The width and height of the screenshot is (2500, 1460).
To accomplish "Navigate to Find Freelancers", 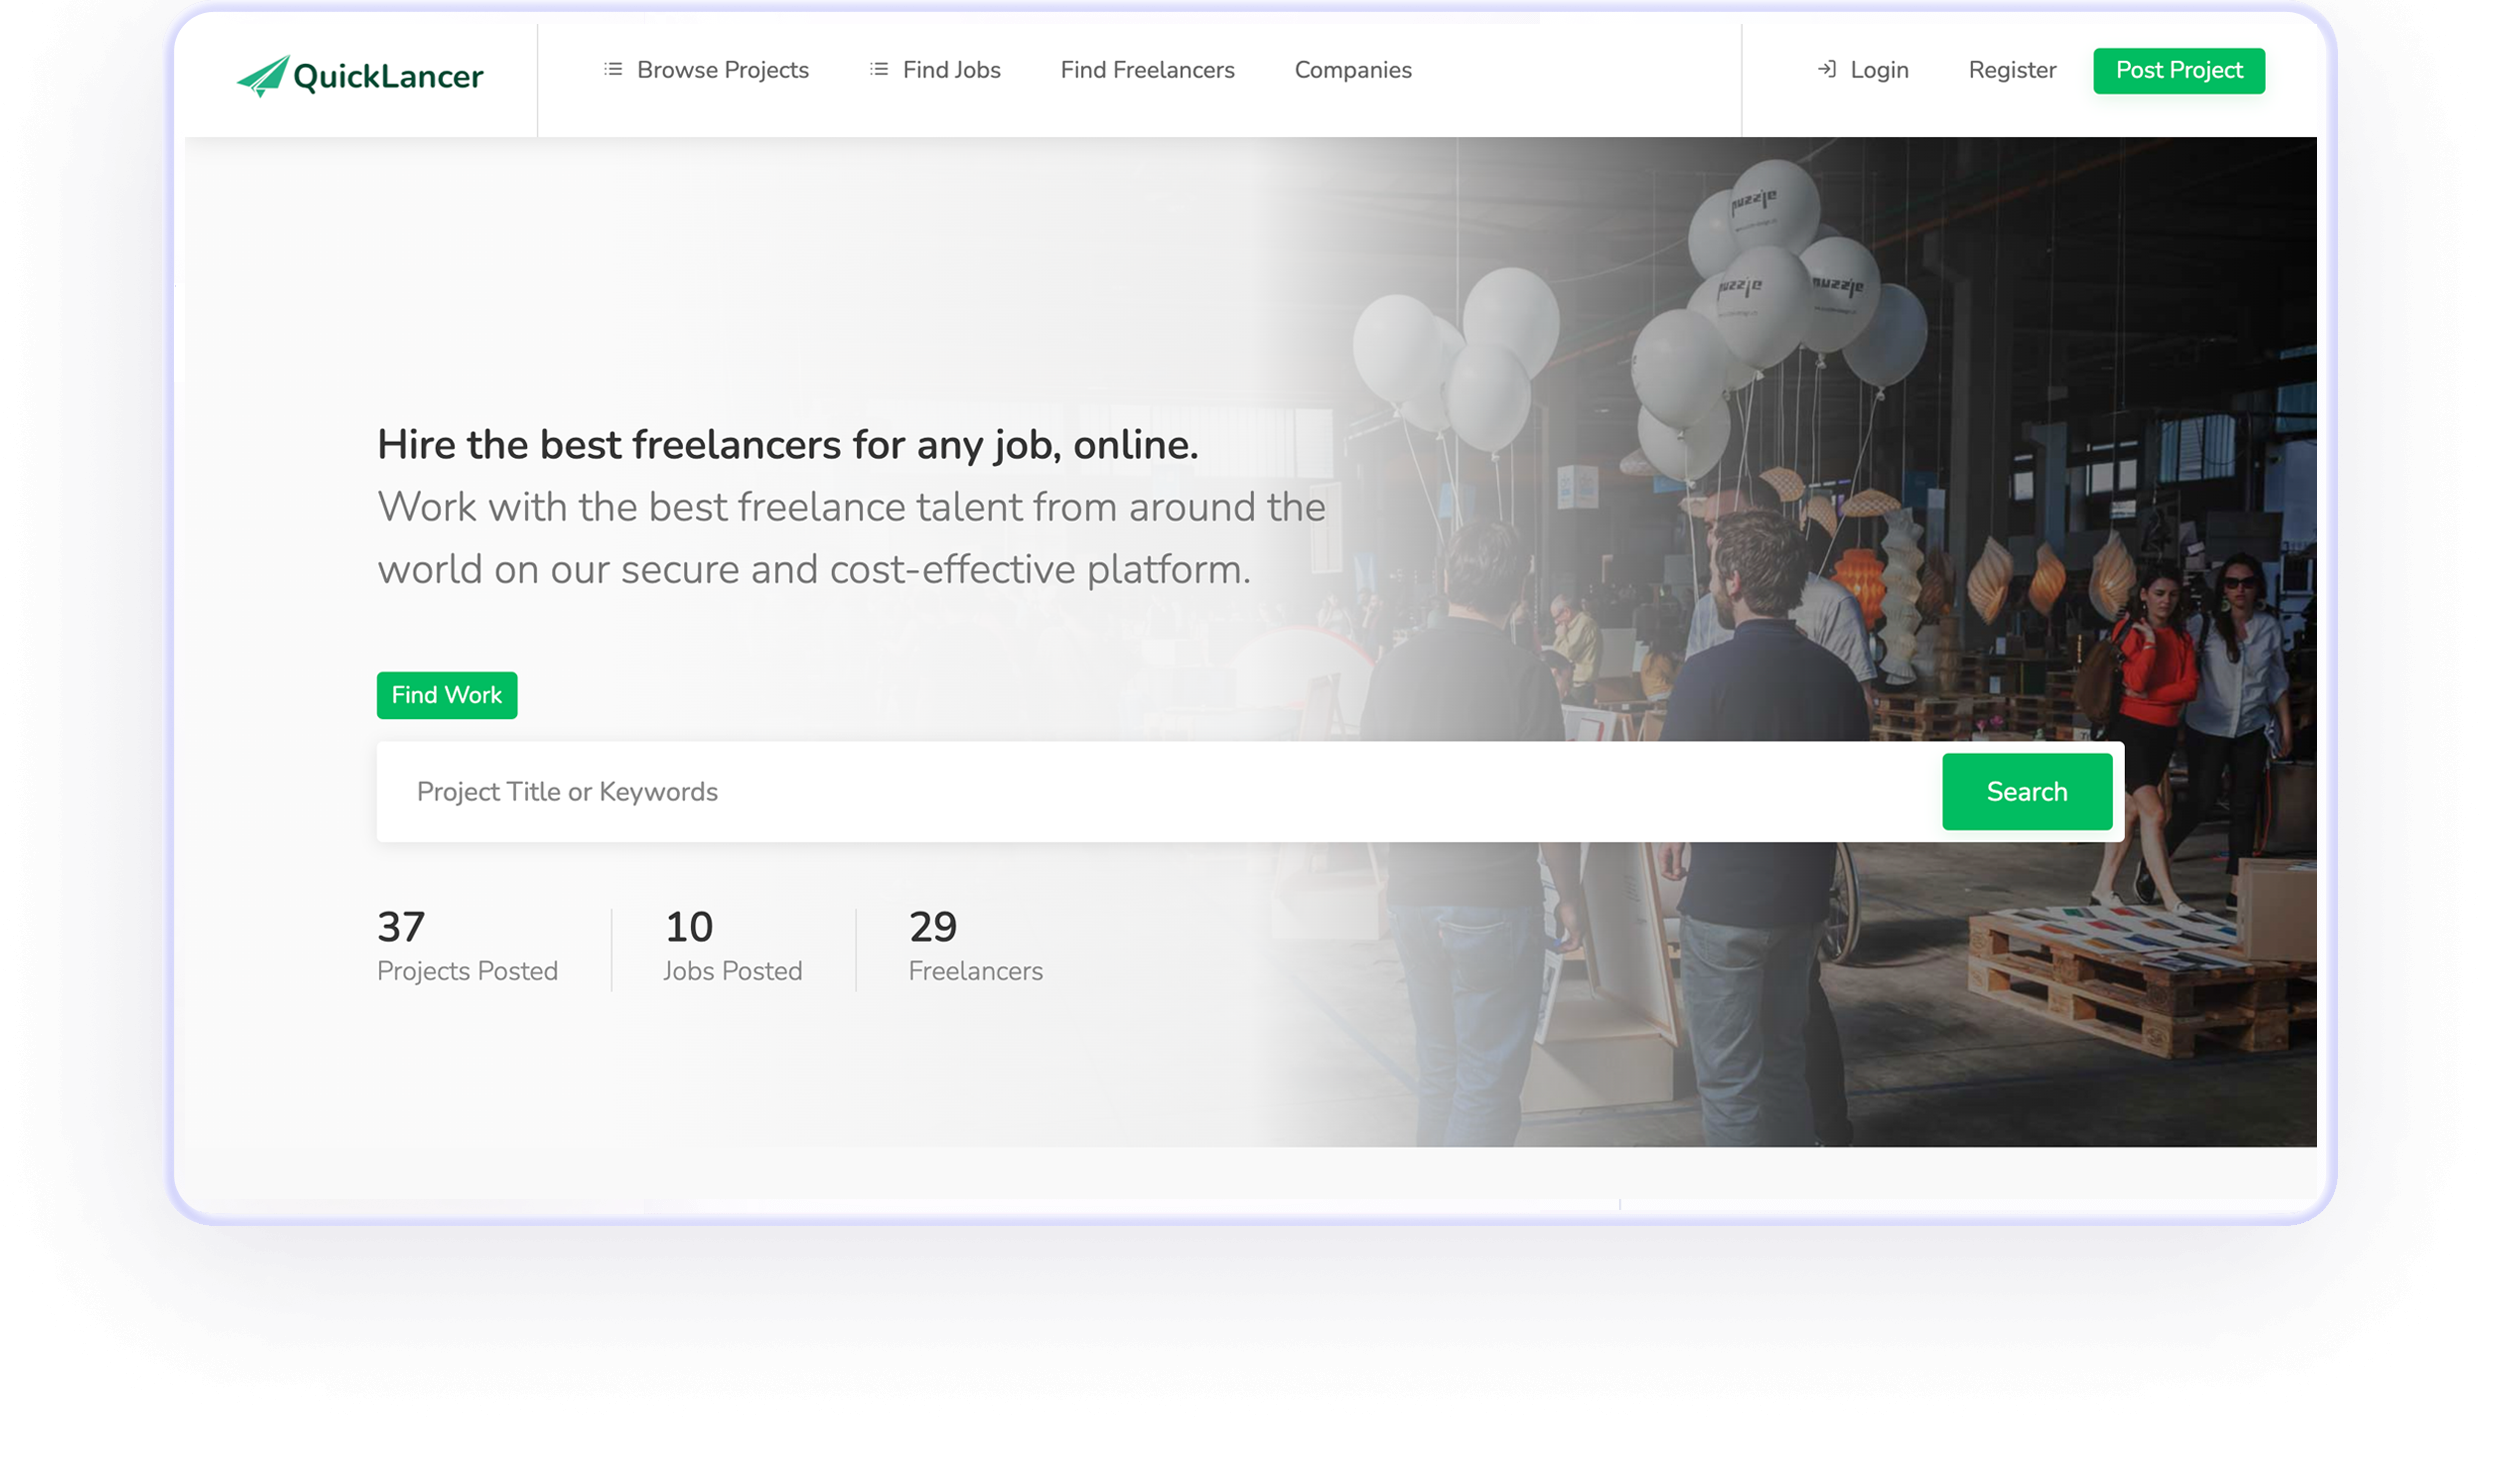I will pyautogui.click(x=1146, y=70).
